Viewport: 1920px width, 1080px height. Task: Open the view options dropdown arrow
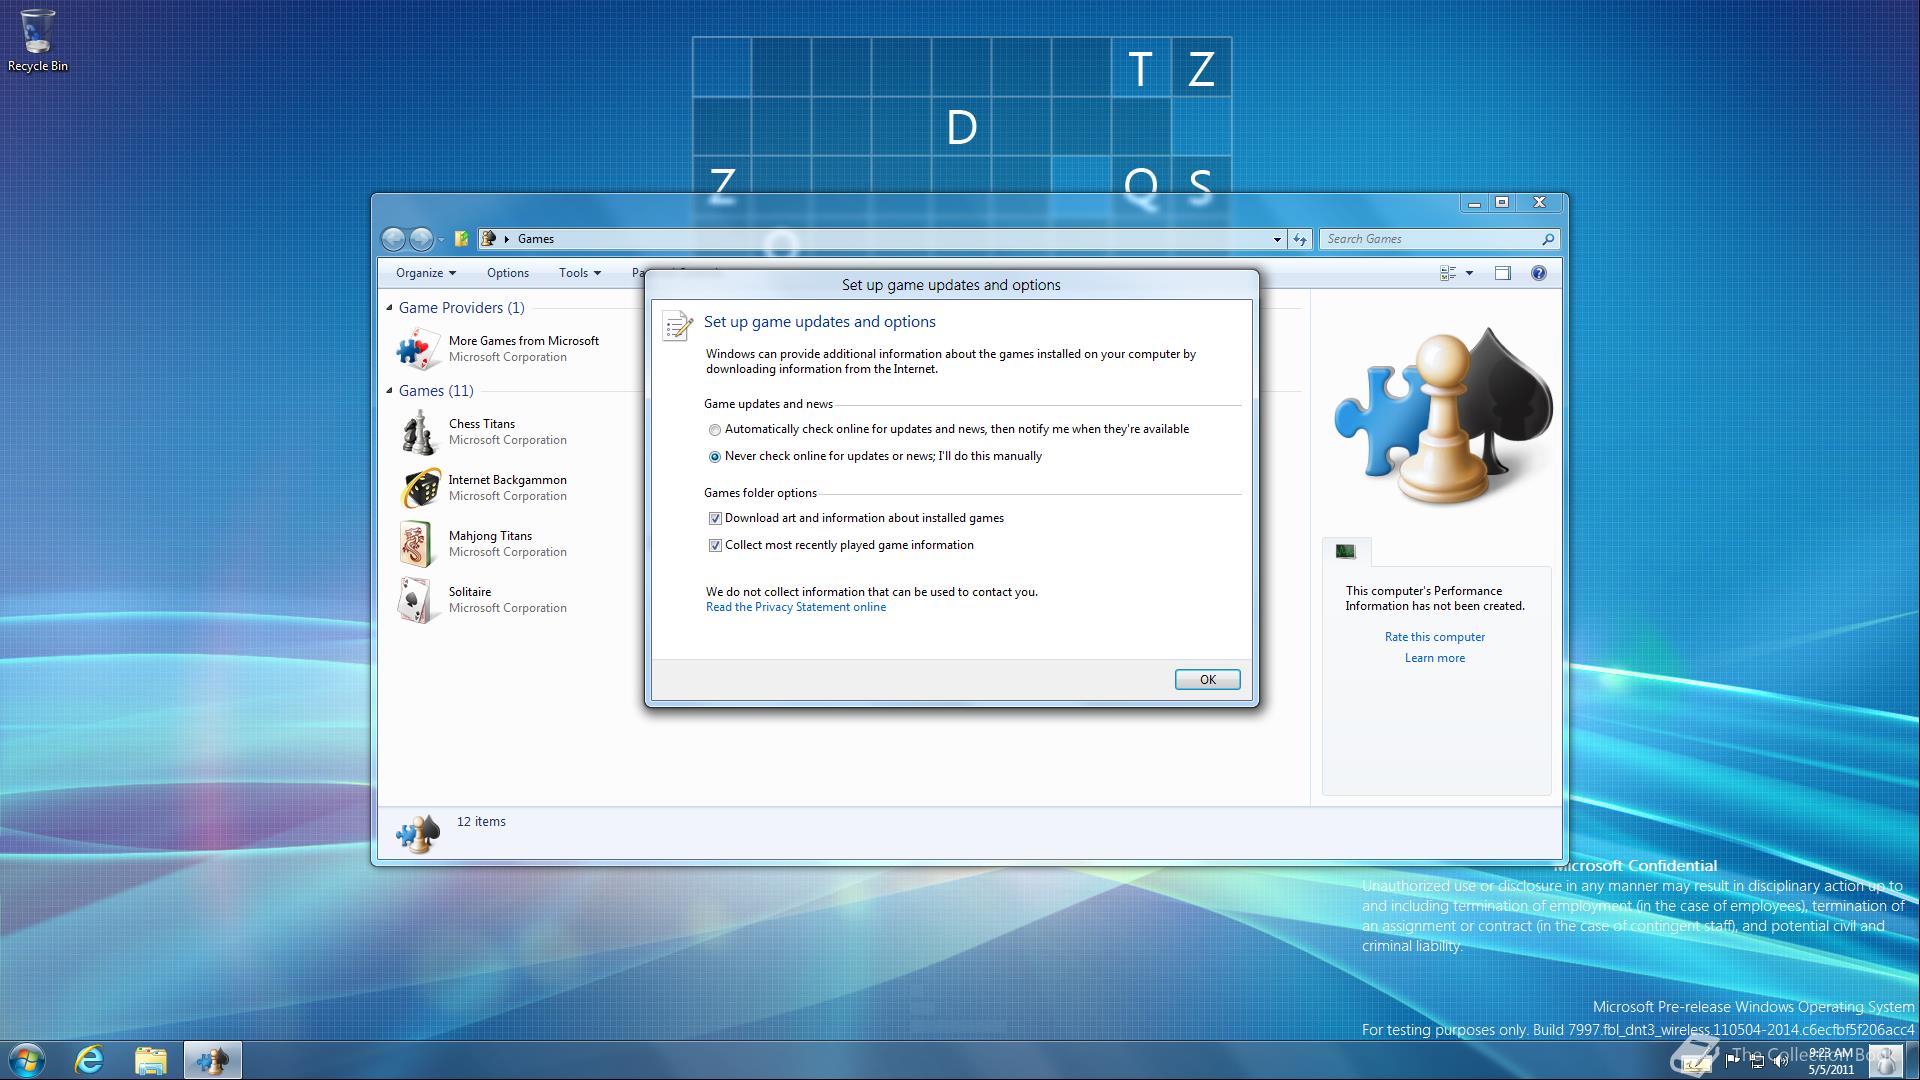tap(1469, 273)
